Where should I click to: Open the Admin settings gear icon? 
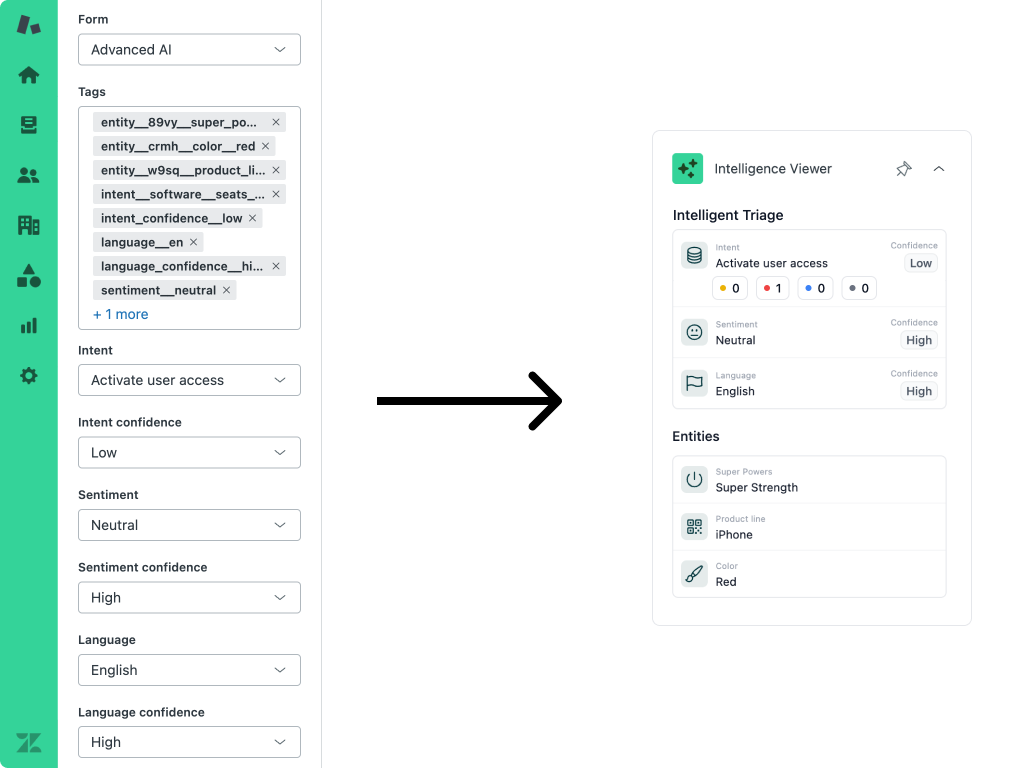tap(29, 376)
